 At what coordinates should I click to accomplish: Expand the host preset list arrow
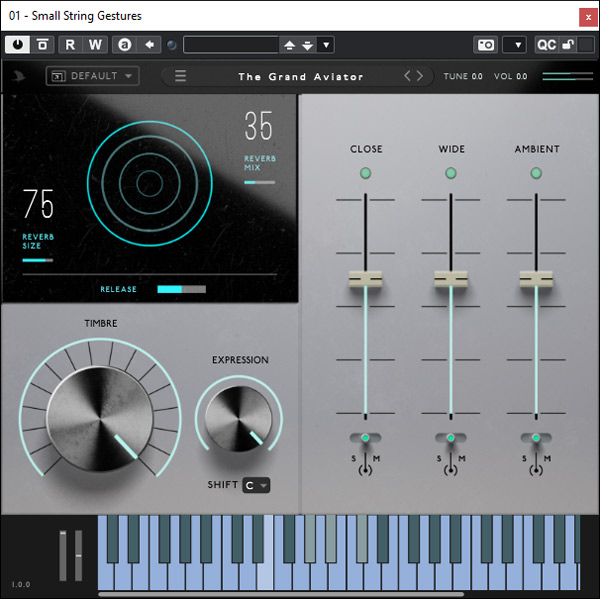pos(326,44)
